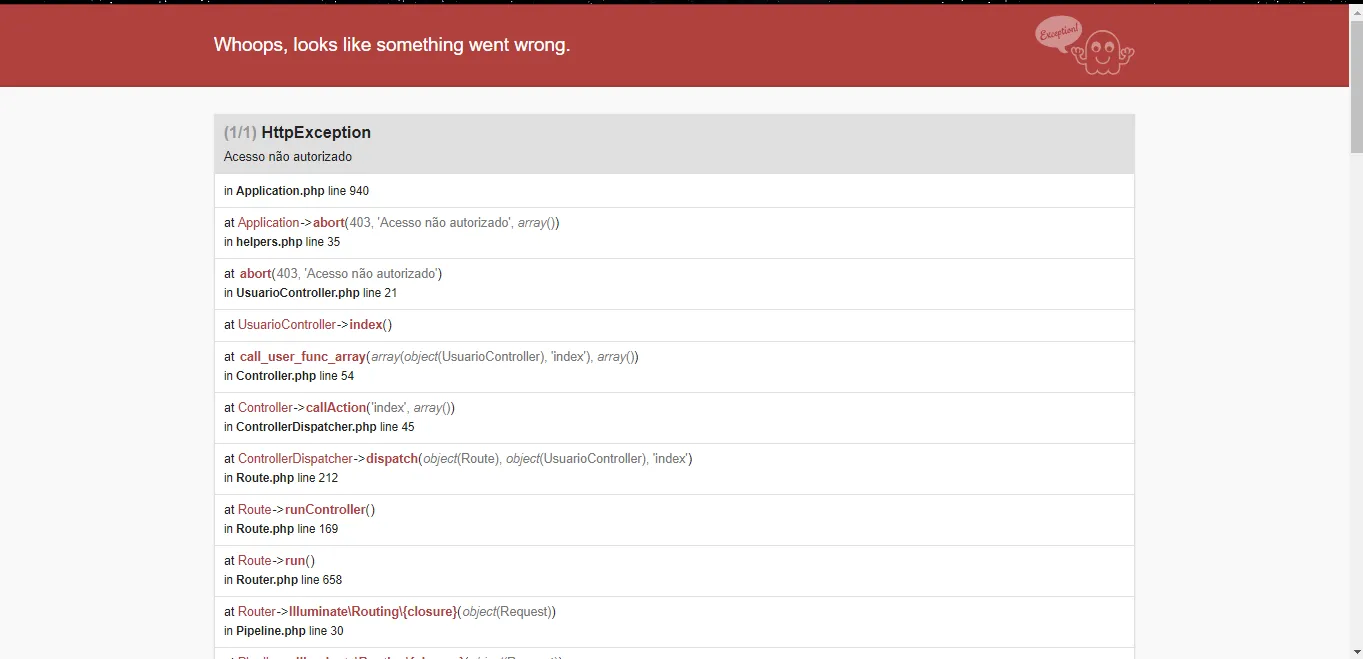Click the Route->runController() trace entry
1363x659 pixels.
click(299, 510)
